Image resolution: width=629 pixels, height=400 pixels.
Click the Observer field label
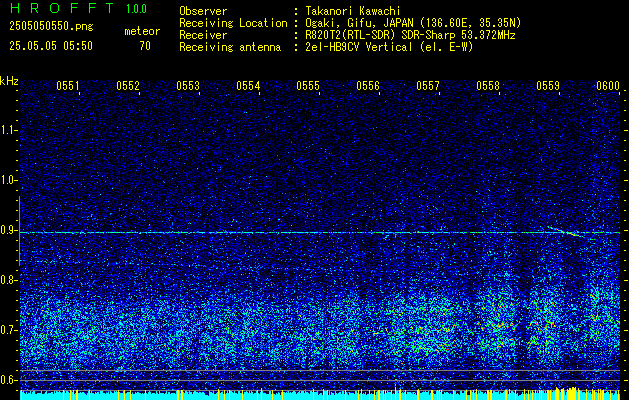click(x=203, y=11)
